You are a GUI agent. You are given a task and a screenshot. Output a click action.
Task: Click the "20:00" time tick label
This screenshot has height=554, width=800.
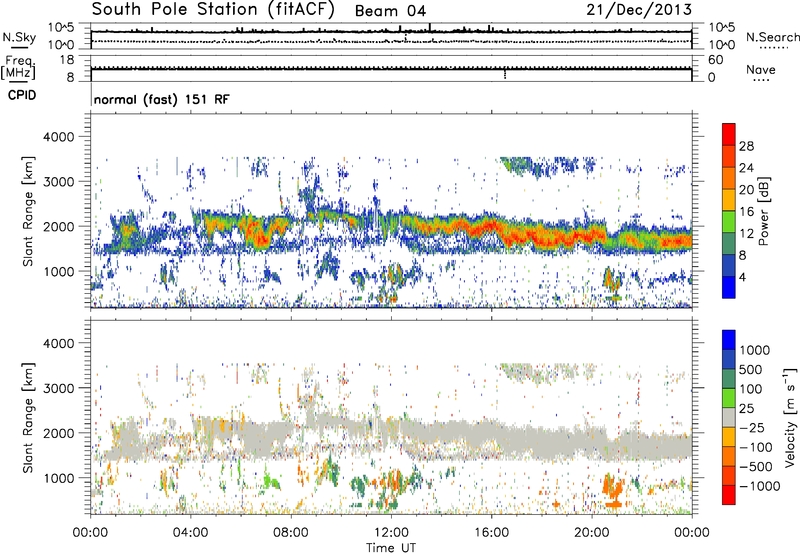pyautogui.click(x=592, y=533)
